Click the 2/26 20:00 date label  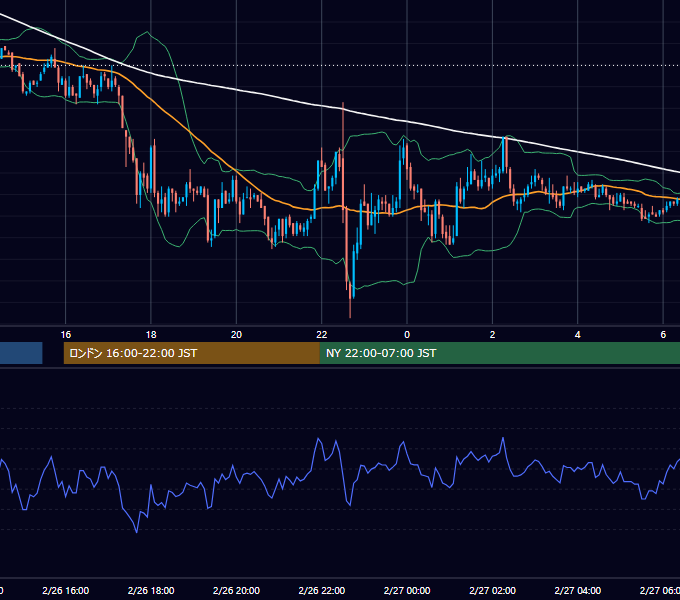[236, 590]
